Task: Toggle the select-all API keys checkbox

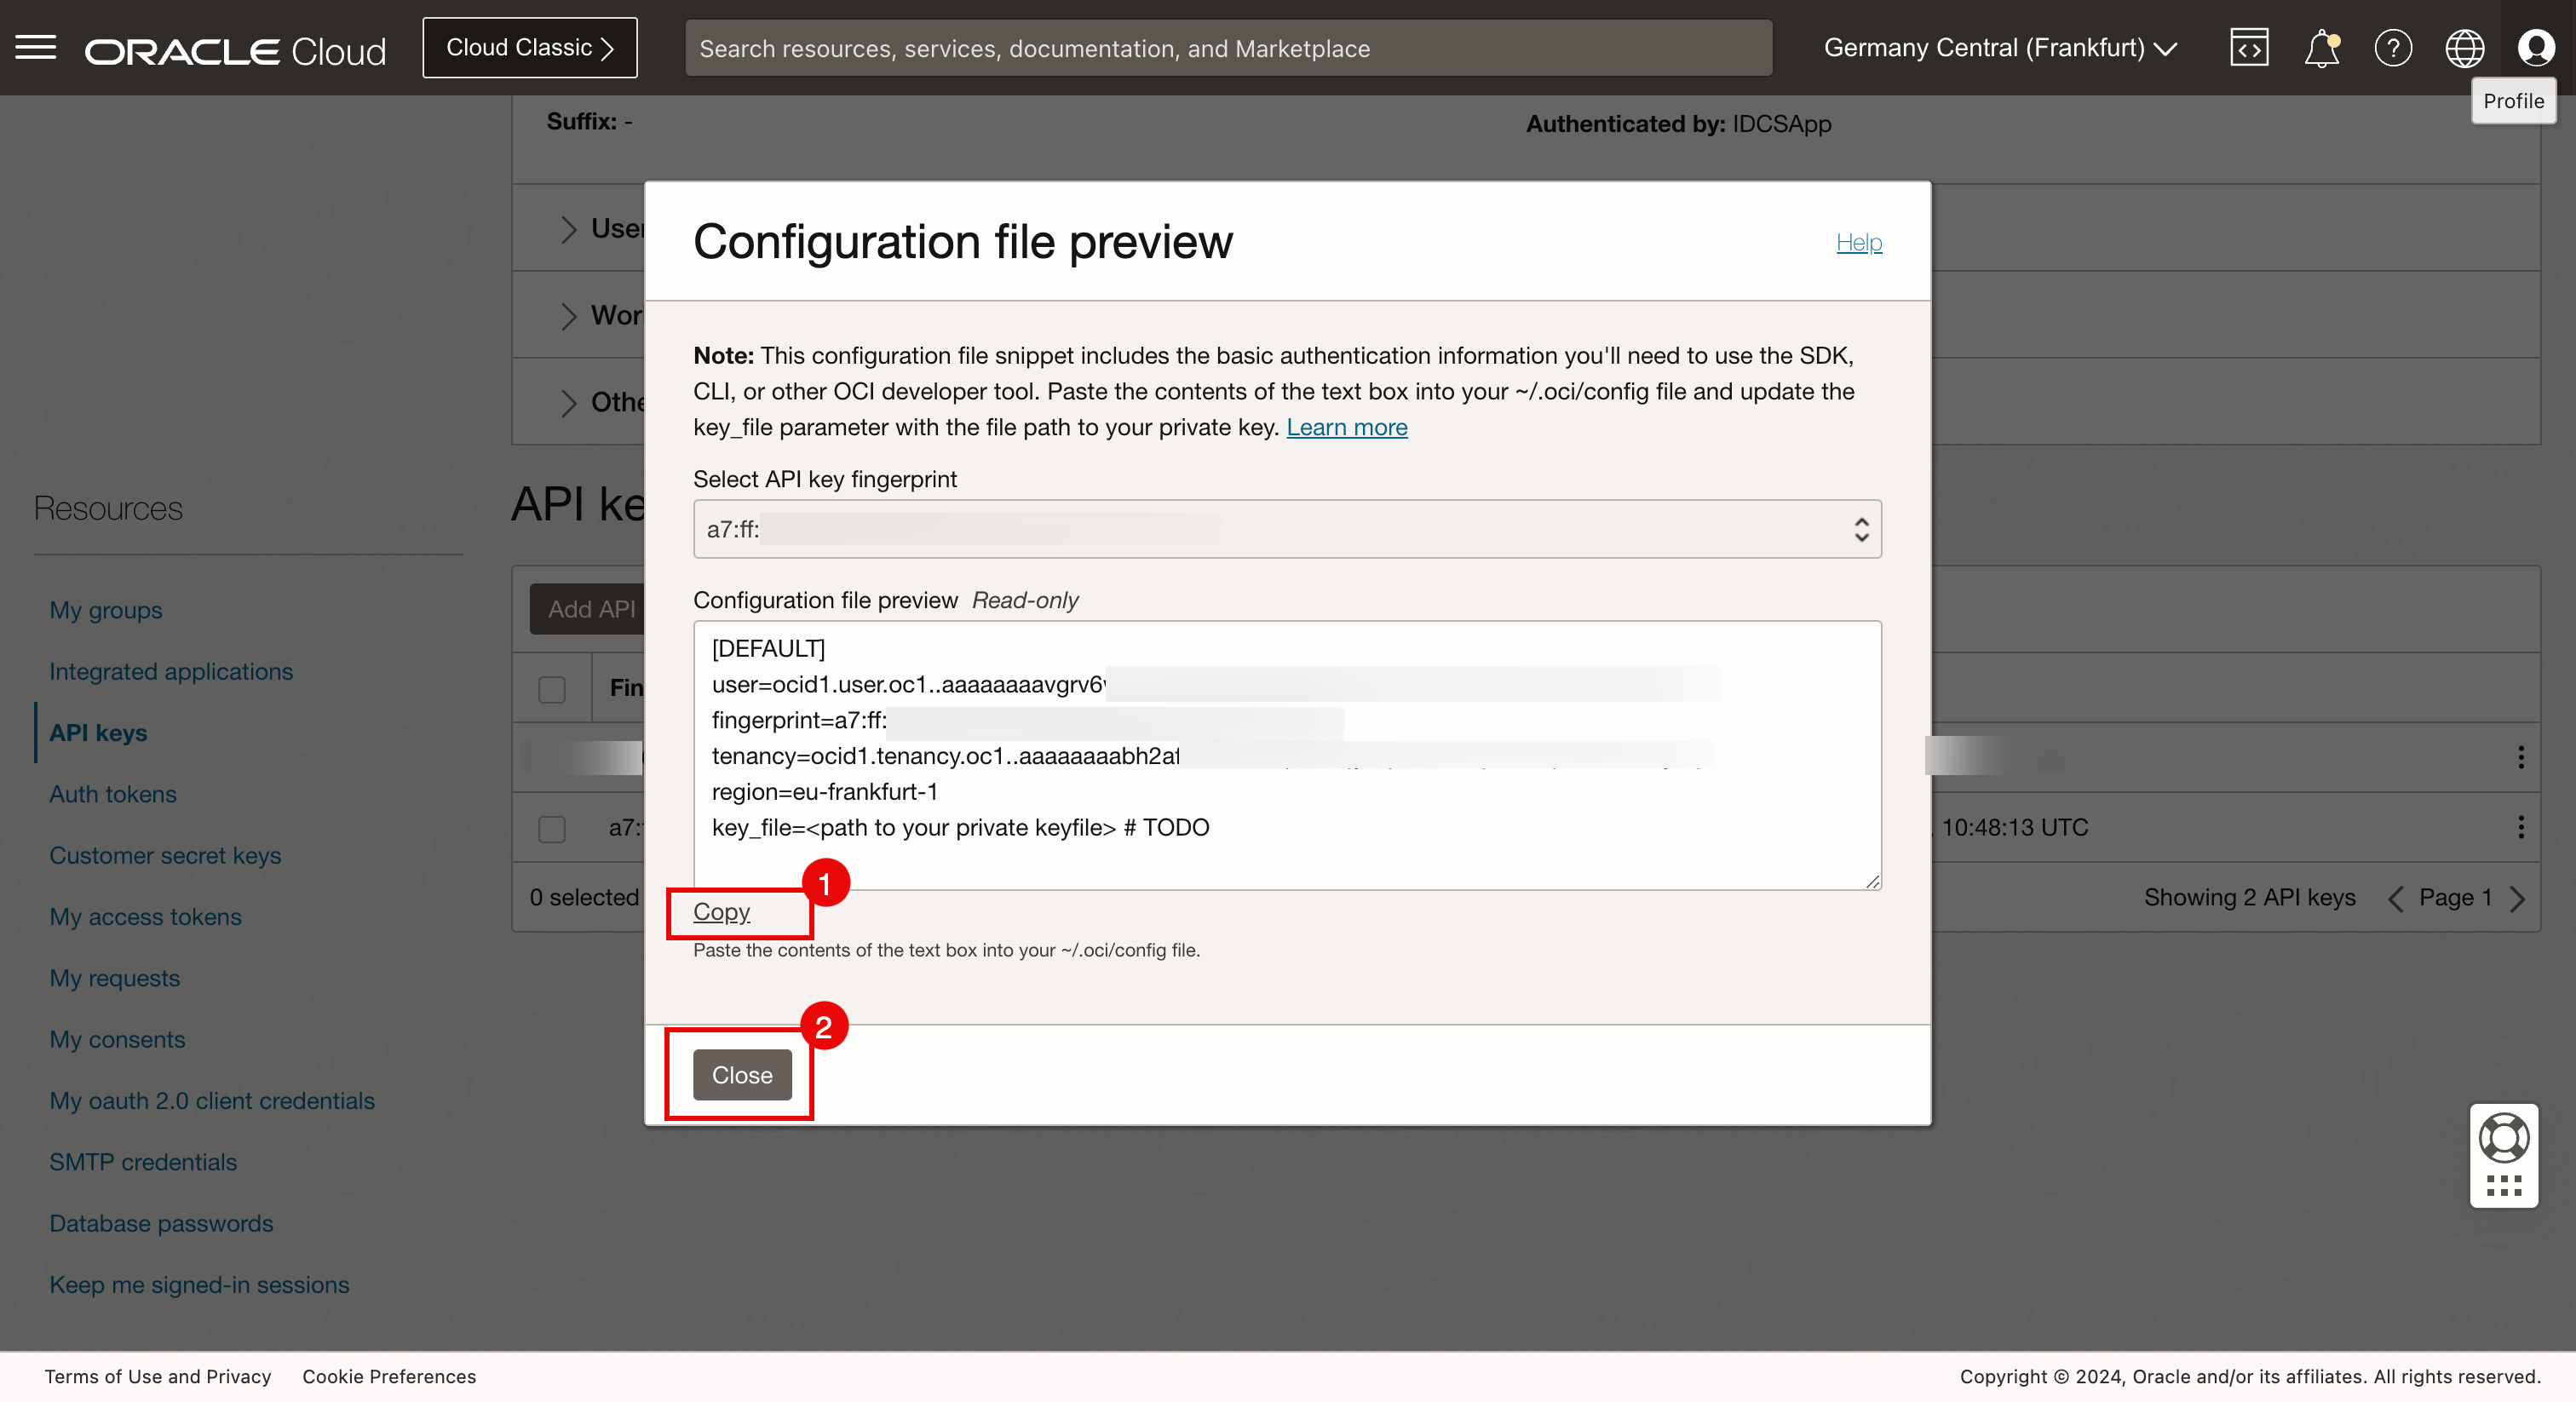Action: point(552,689)
